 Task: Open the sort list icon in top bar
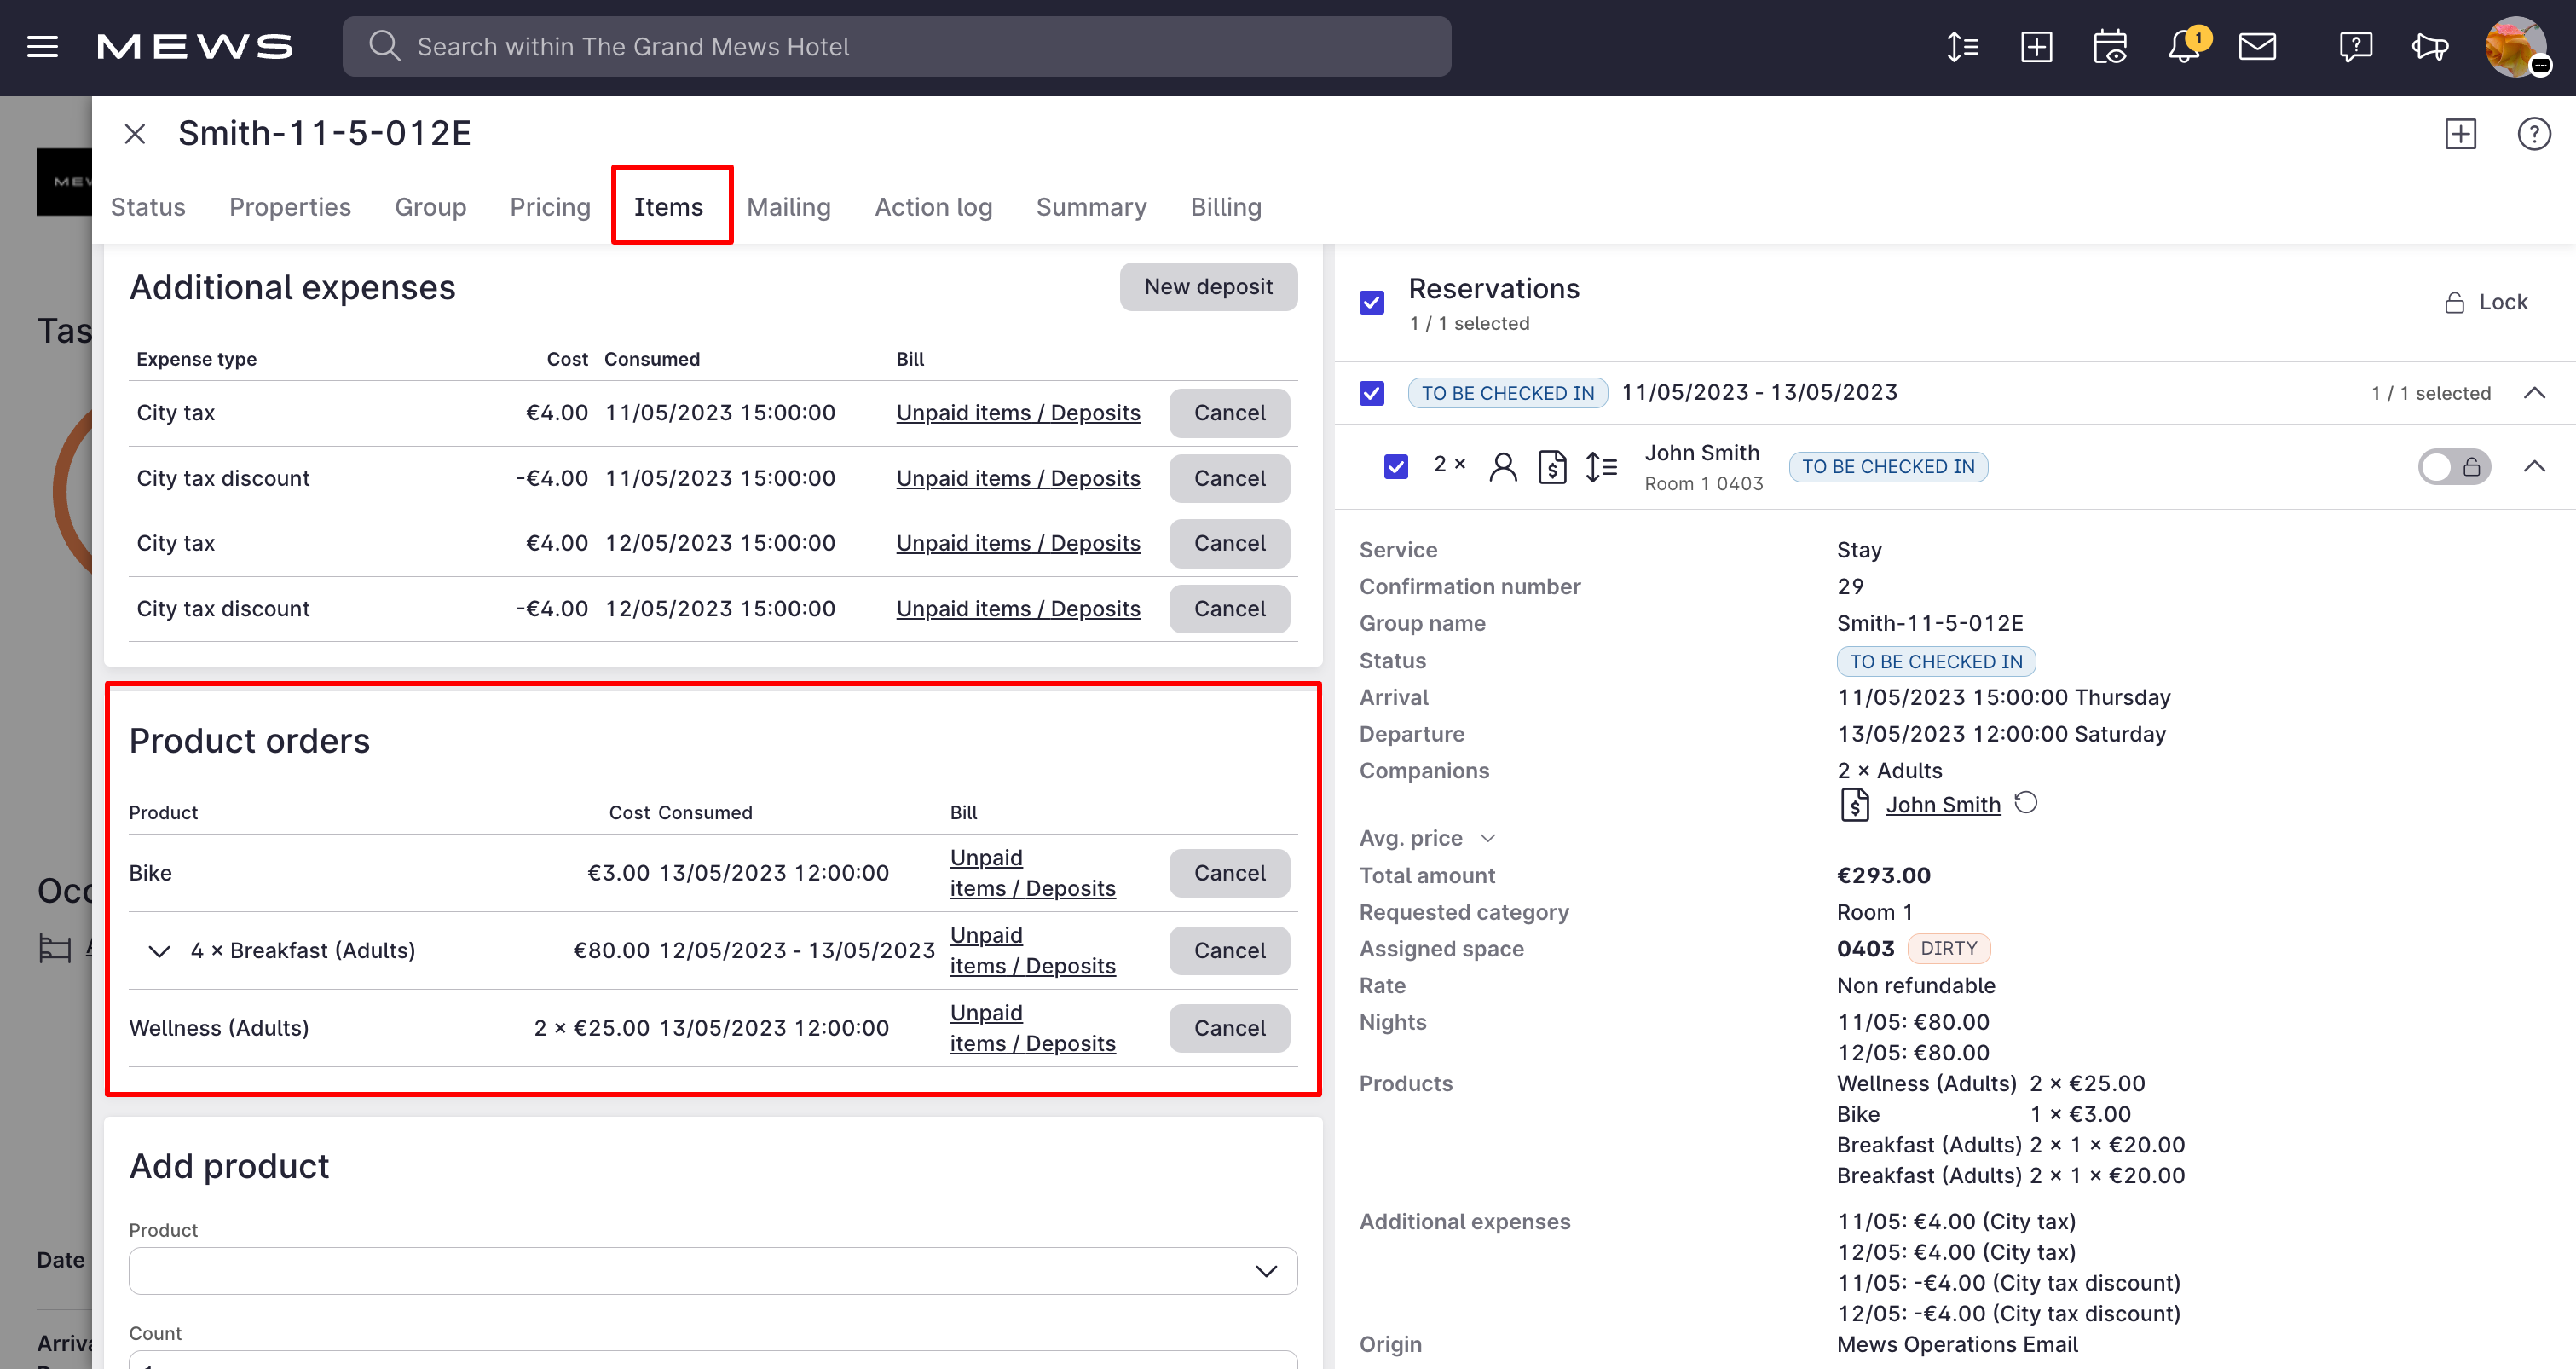(1962, 47)
